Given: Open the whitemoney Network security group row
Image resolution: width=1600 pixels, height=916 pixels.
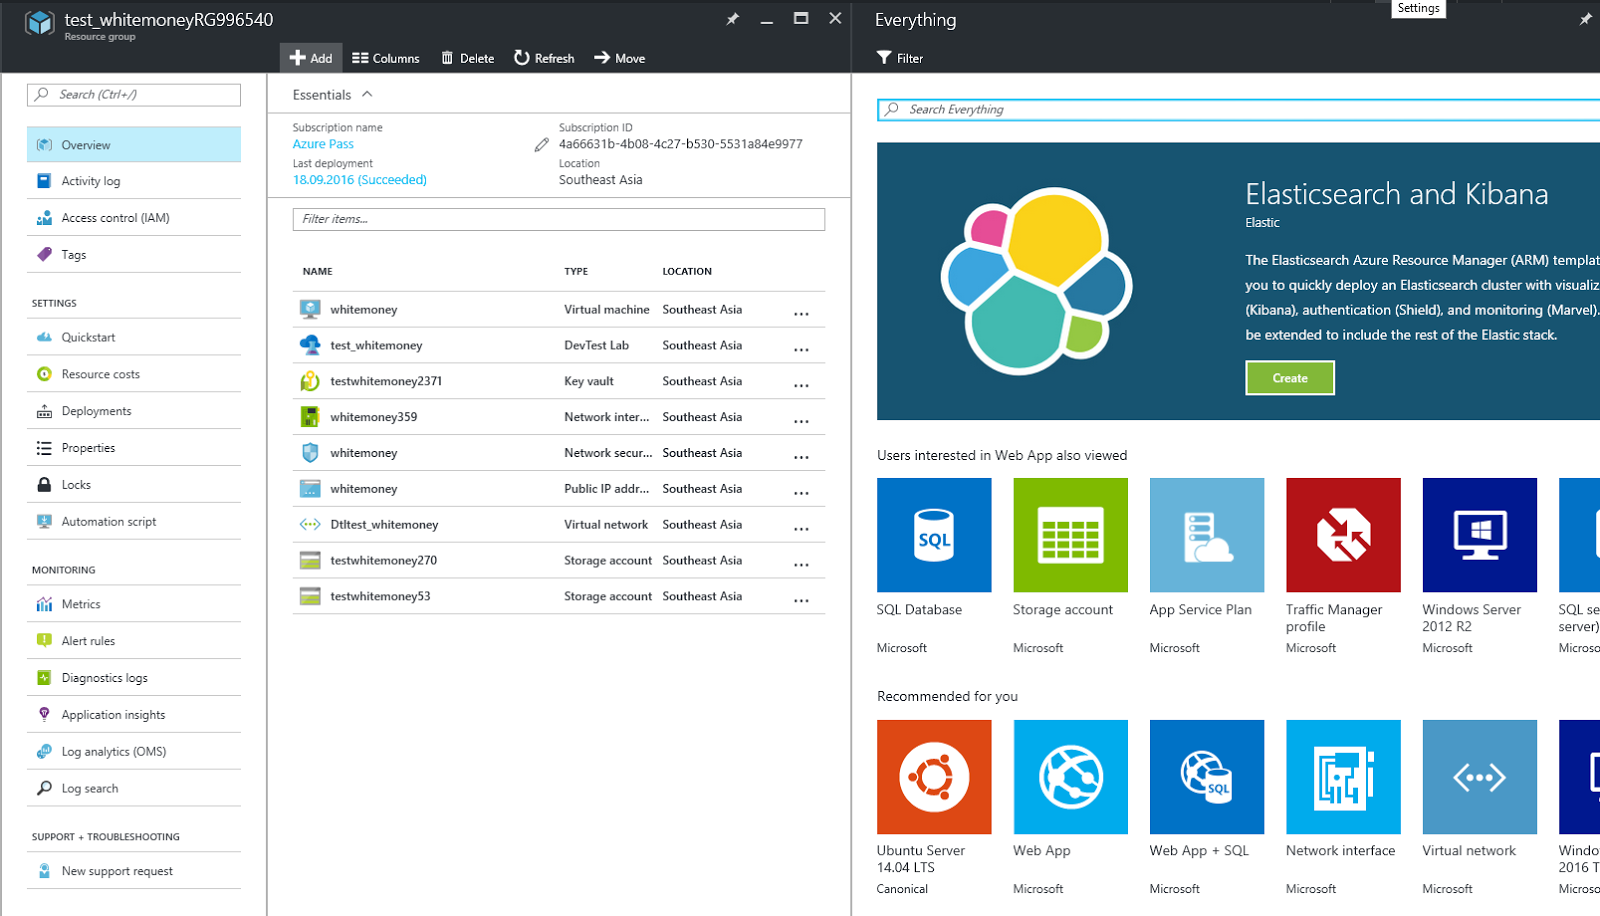Looking at the screenshot, I should (558, 453).
